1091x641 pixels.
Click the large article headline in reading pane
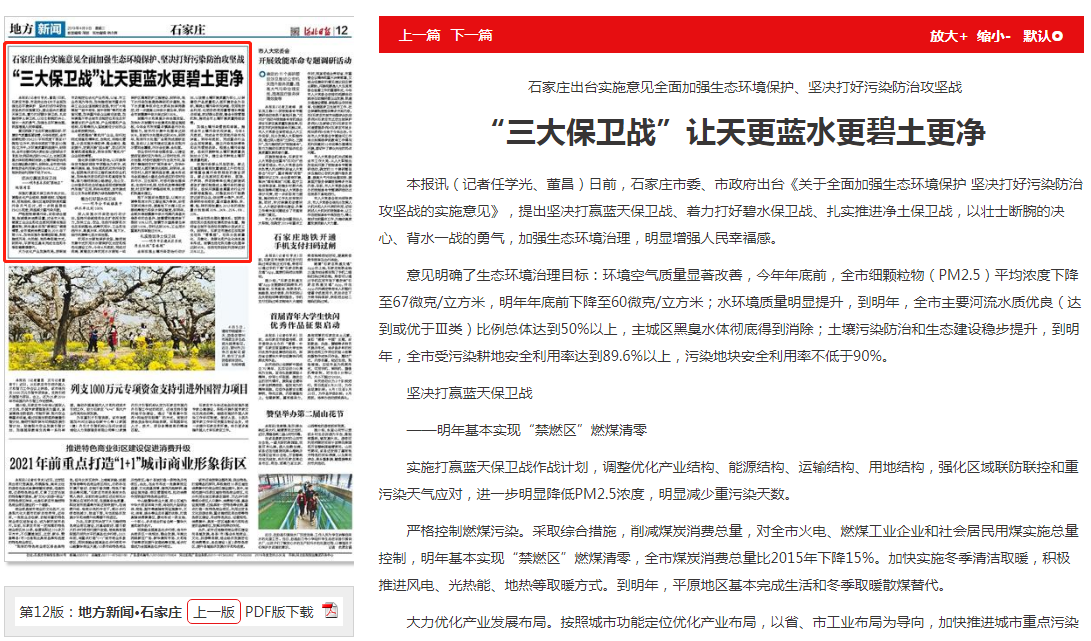pyautogui.click(x=737, y=131)
